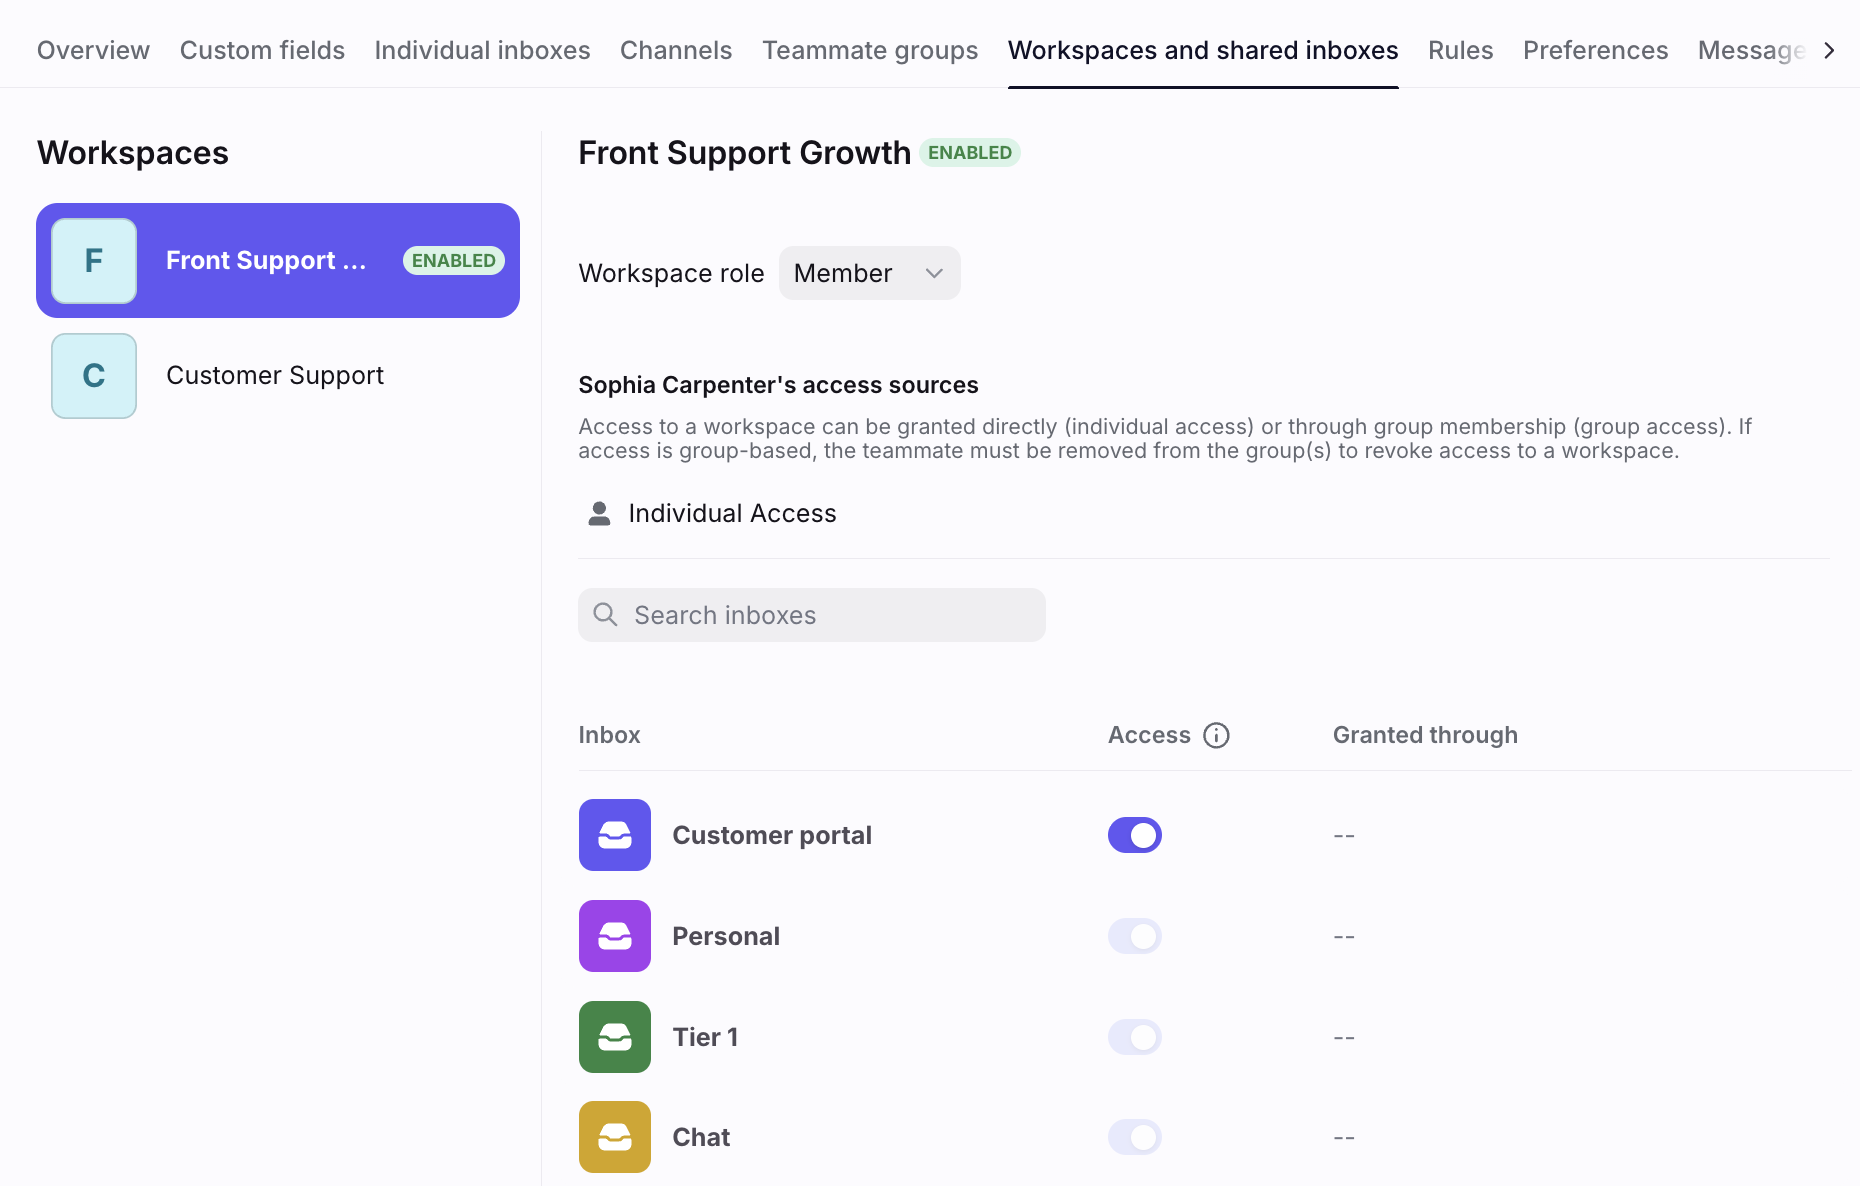Click the Search inboxes field
The image size is (1860, 1186).
(x=812, y=615)
